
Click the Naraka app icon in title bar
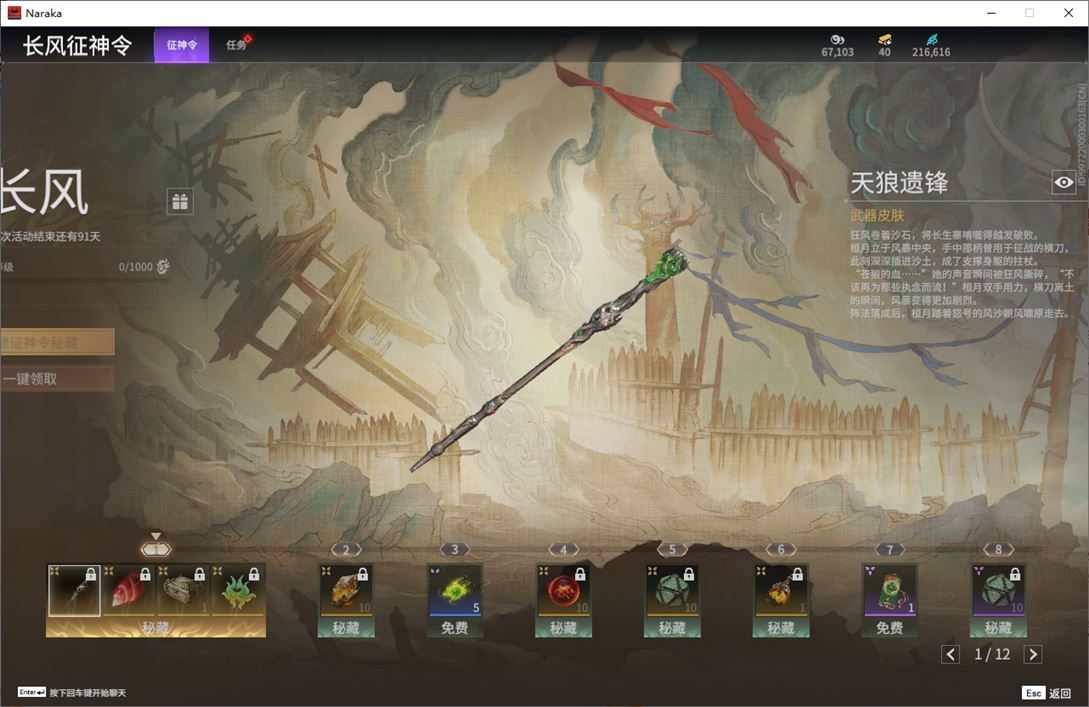(x=14, y=13)
